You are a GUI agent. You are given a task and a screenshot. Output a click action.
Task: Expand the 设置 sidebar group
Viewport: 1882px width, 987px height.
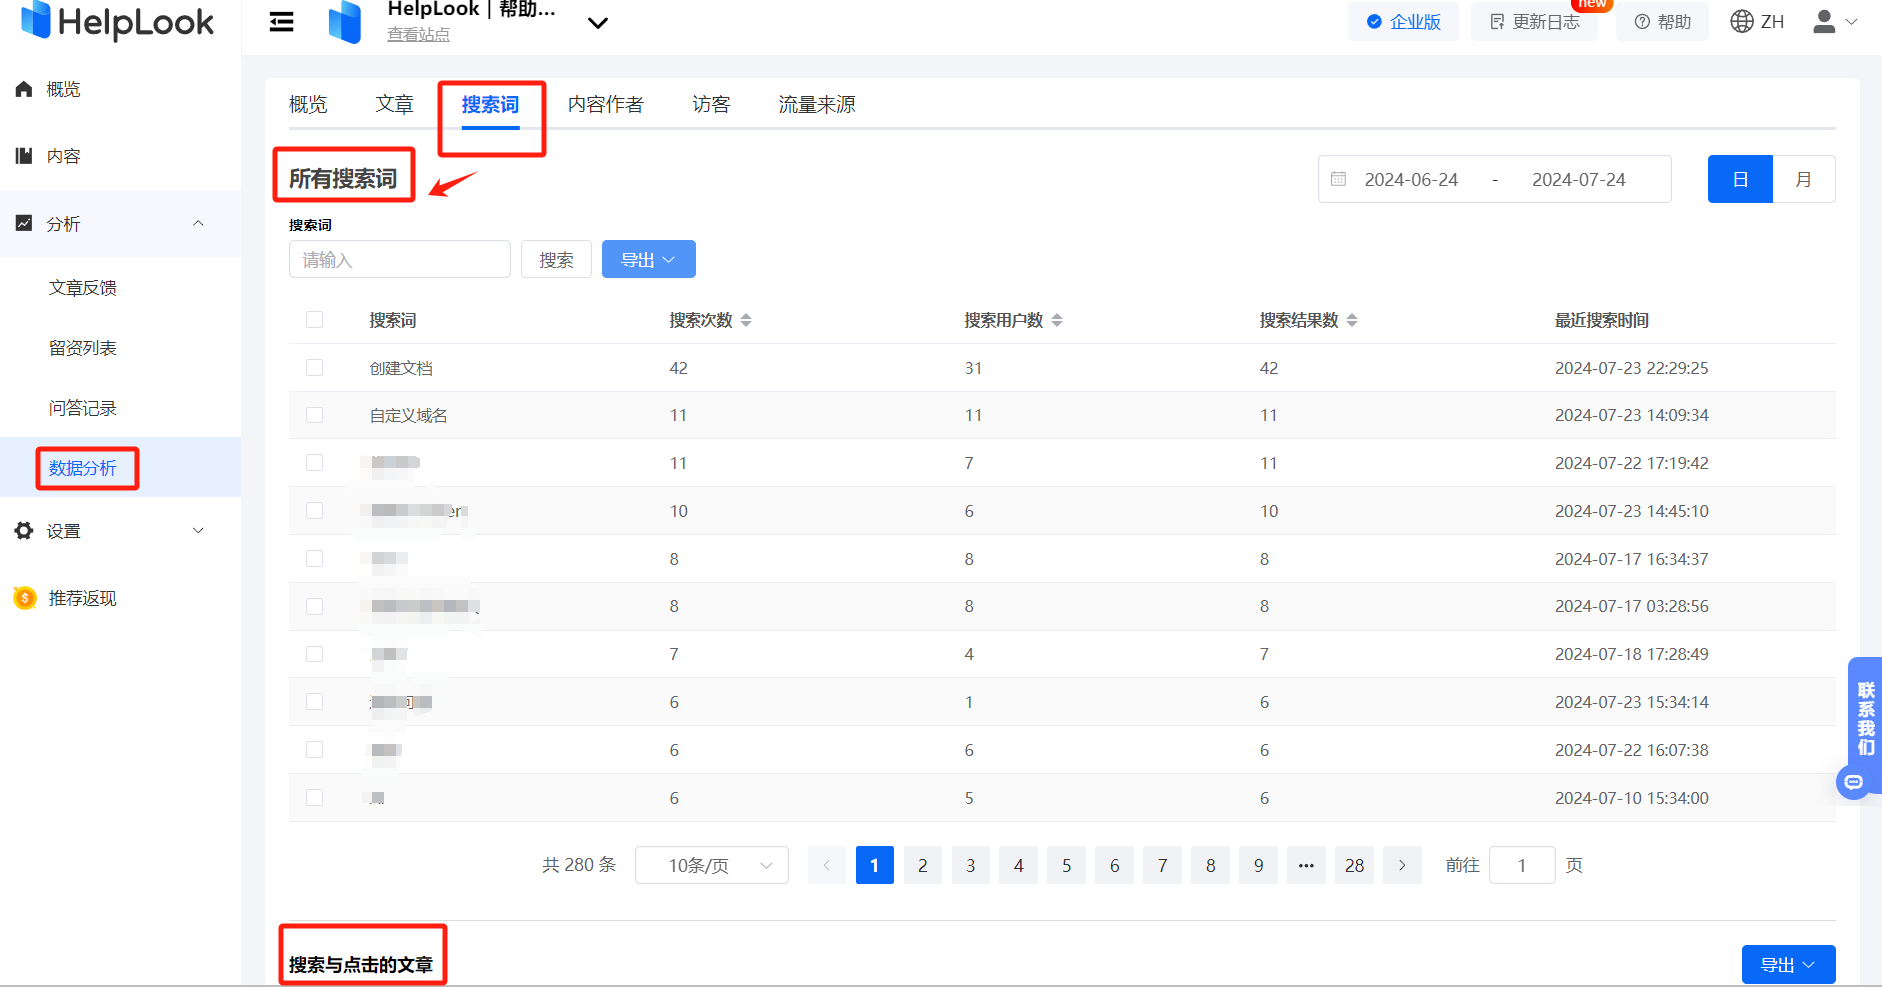(x=120, y=531)
